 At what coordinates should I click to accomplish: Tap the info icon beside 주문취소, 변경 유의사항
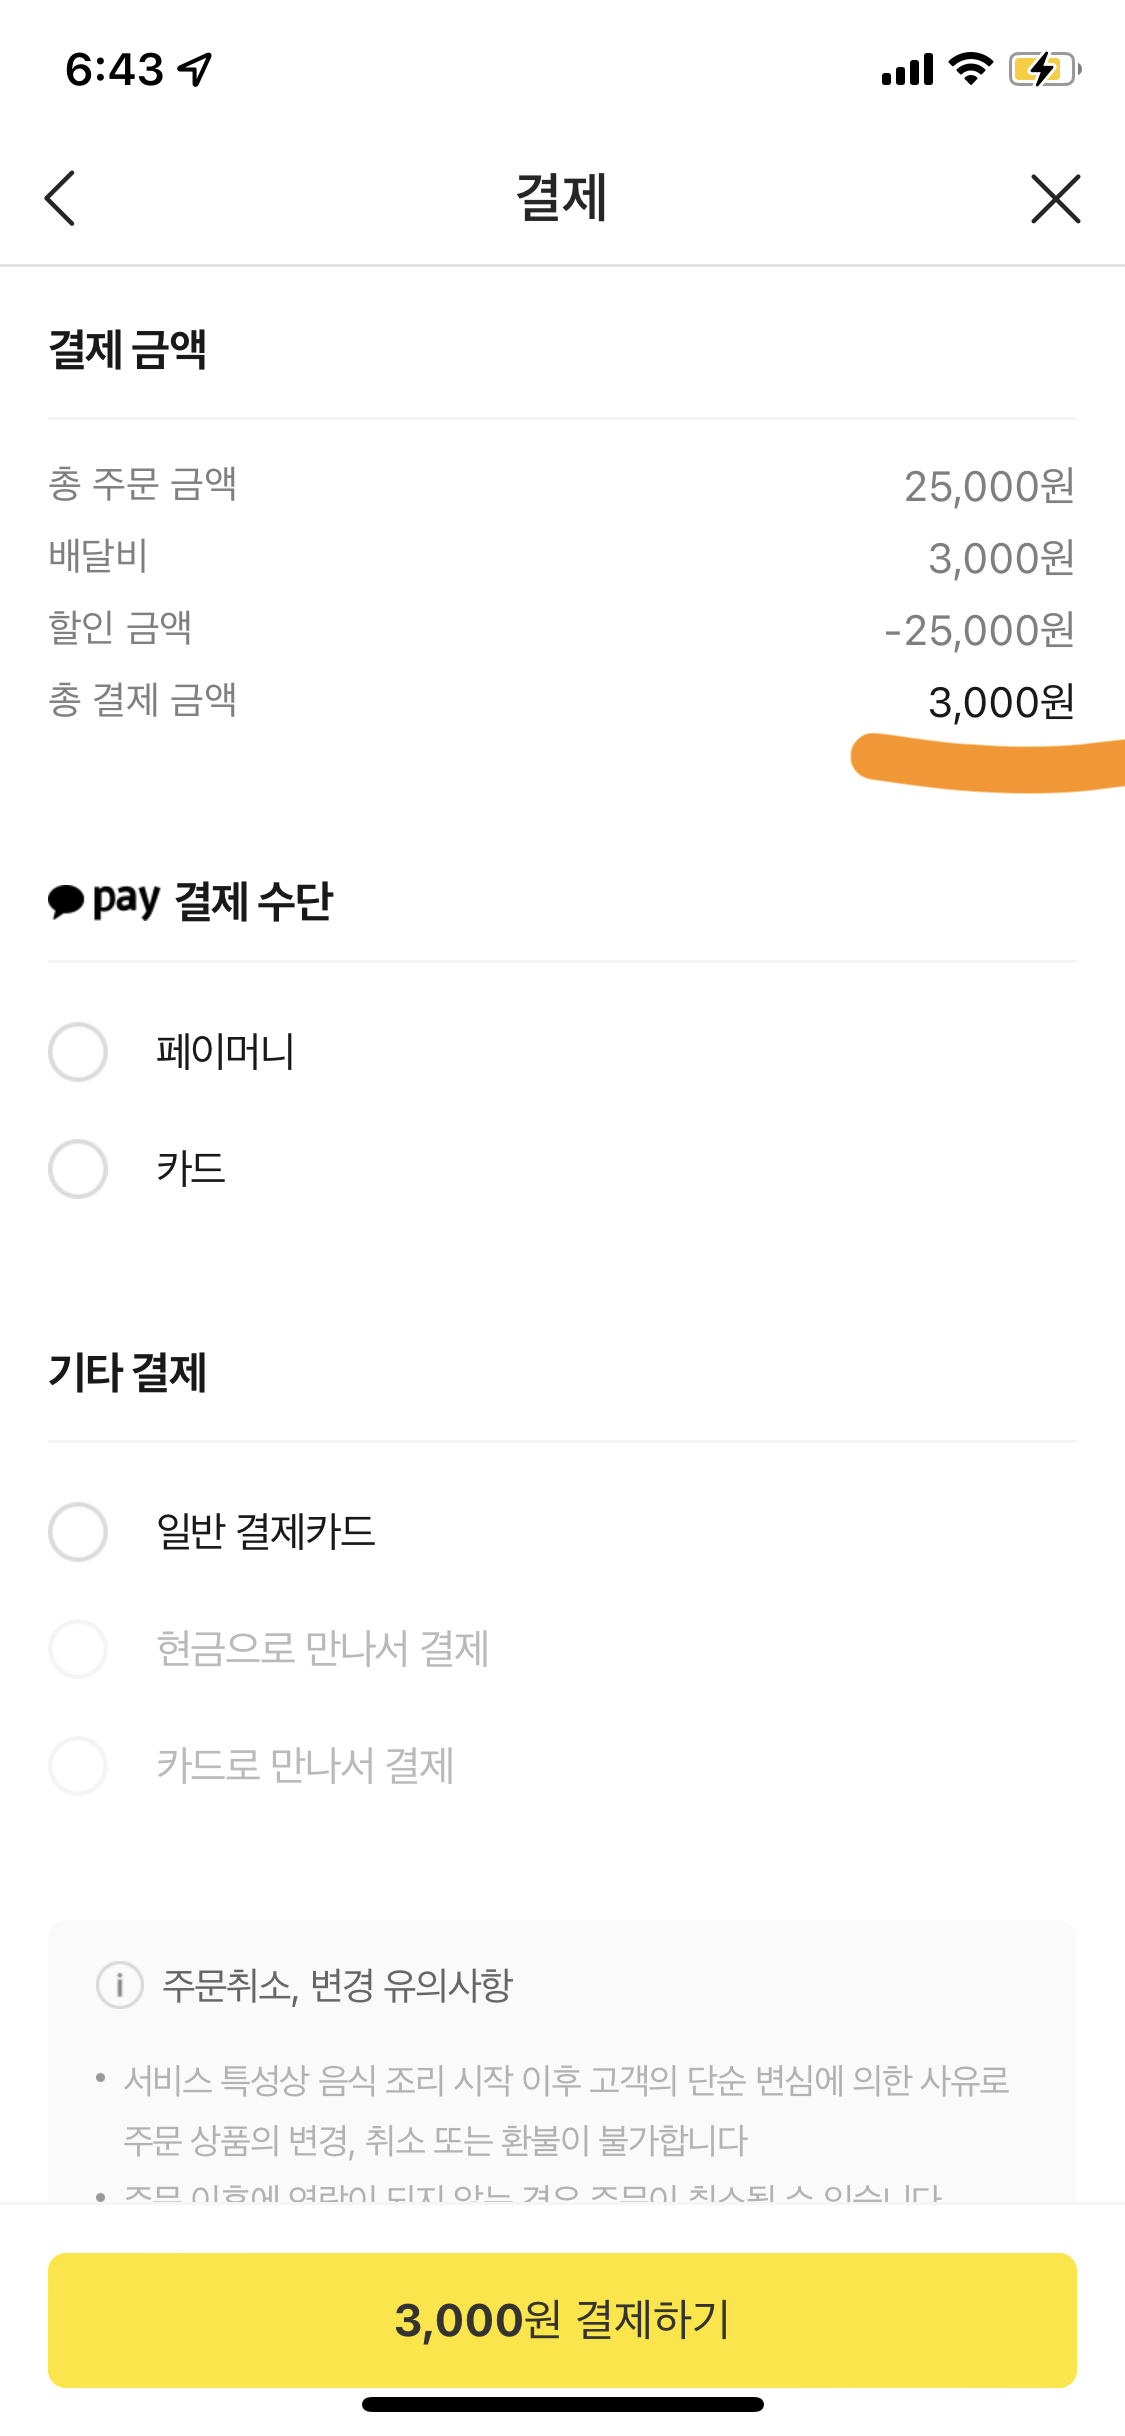(120, 1984)
